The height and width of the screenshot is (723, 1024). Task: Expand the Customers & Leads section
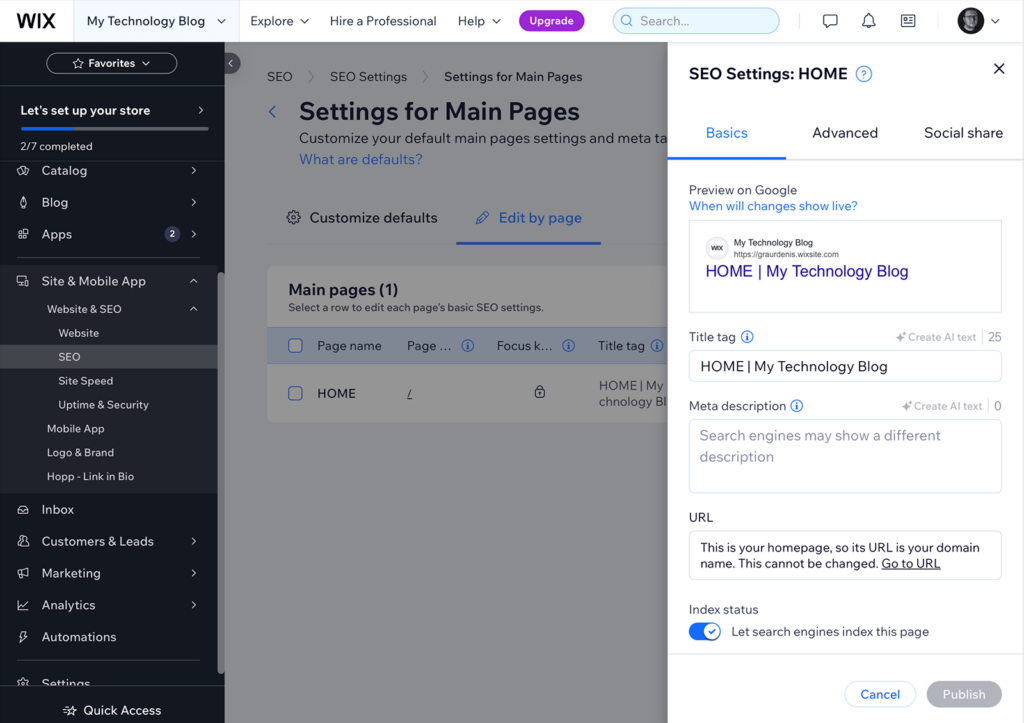[x=193, y=541]
